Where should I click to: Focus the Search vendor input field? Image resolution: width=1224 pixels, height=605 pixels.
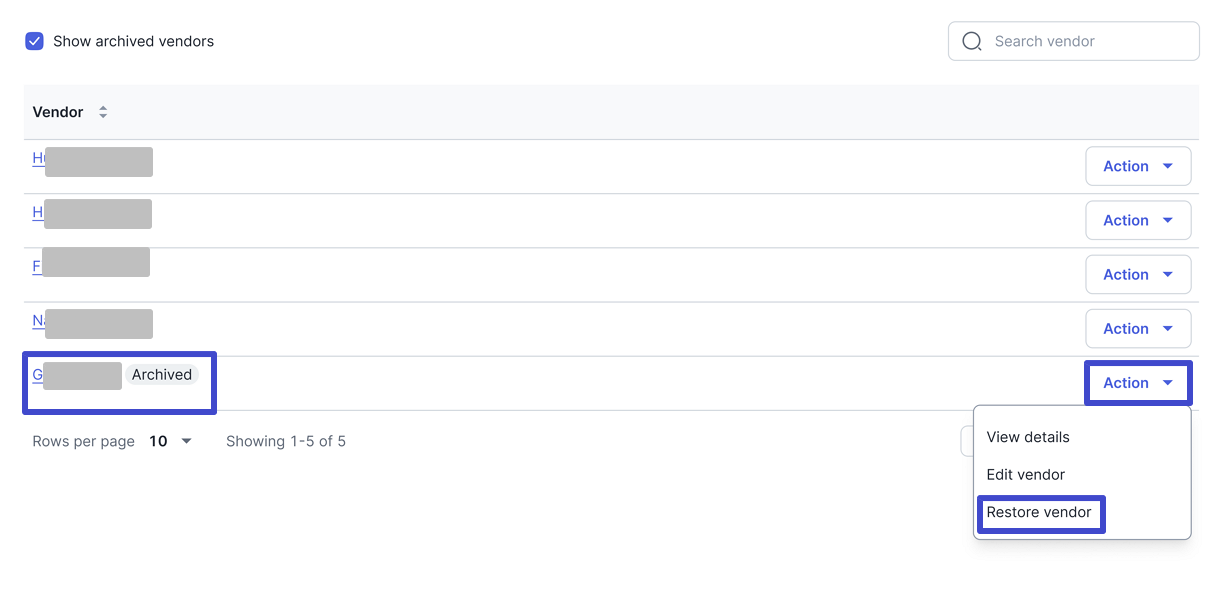1073,41
